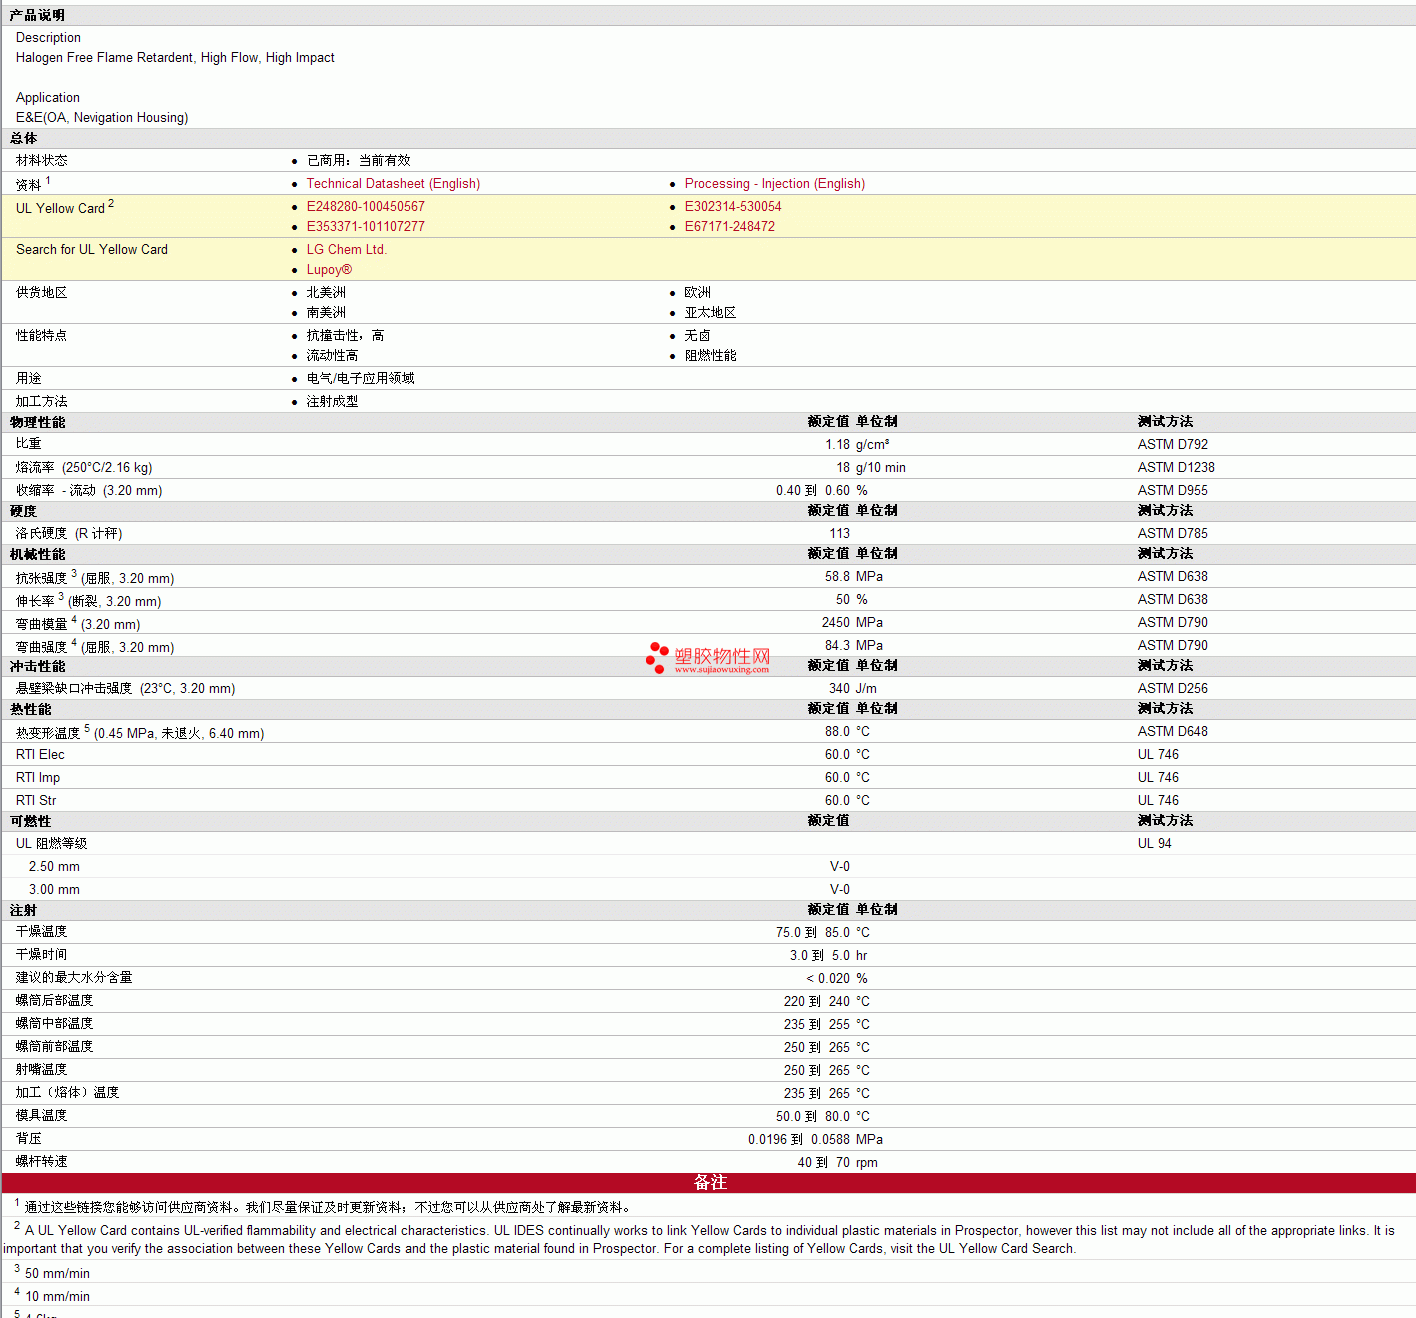Select the 220 到 240 °C rear barrel temperature
This screenshot has width=1416, height=1318.
click(x=827, y=1002)
